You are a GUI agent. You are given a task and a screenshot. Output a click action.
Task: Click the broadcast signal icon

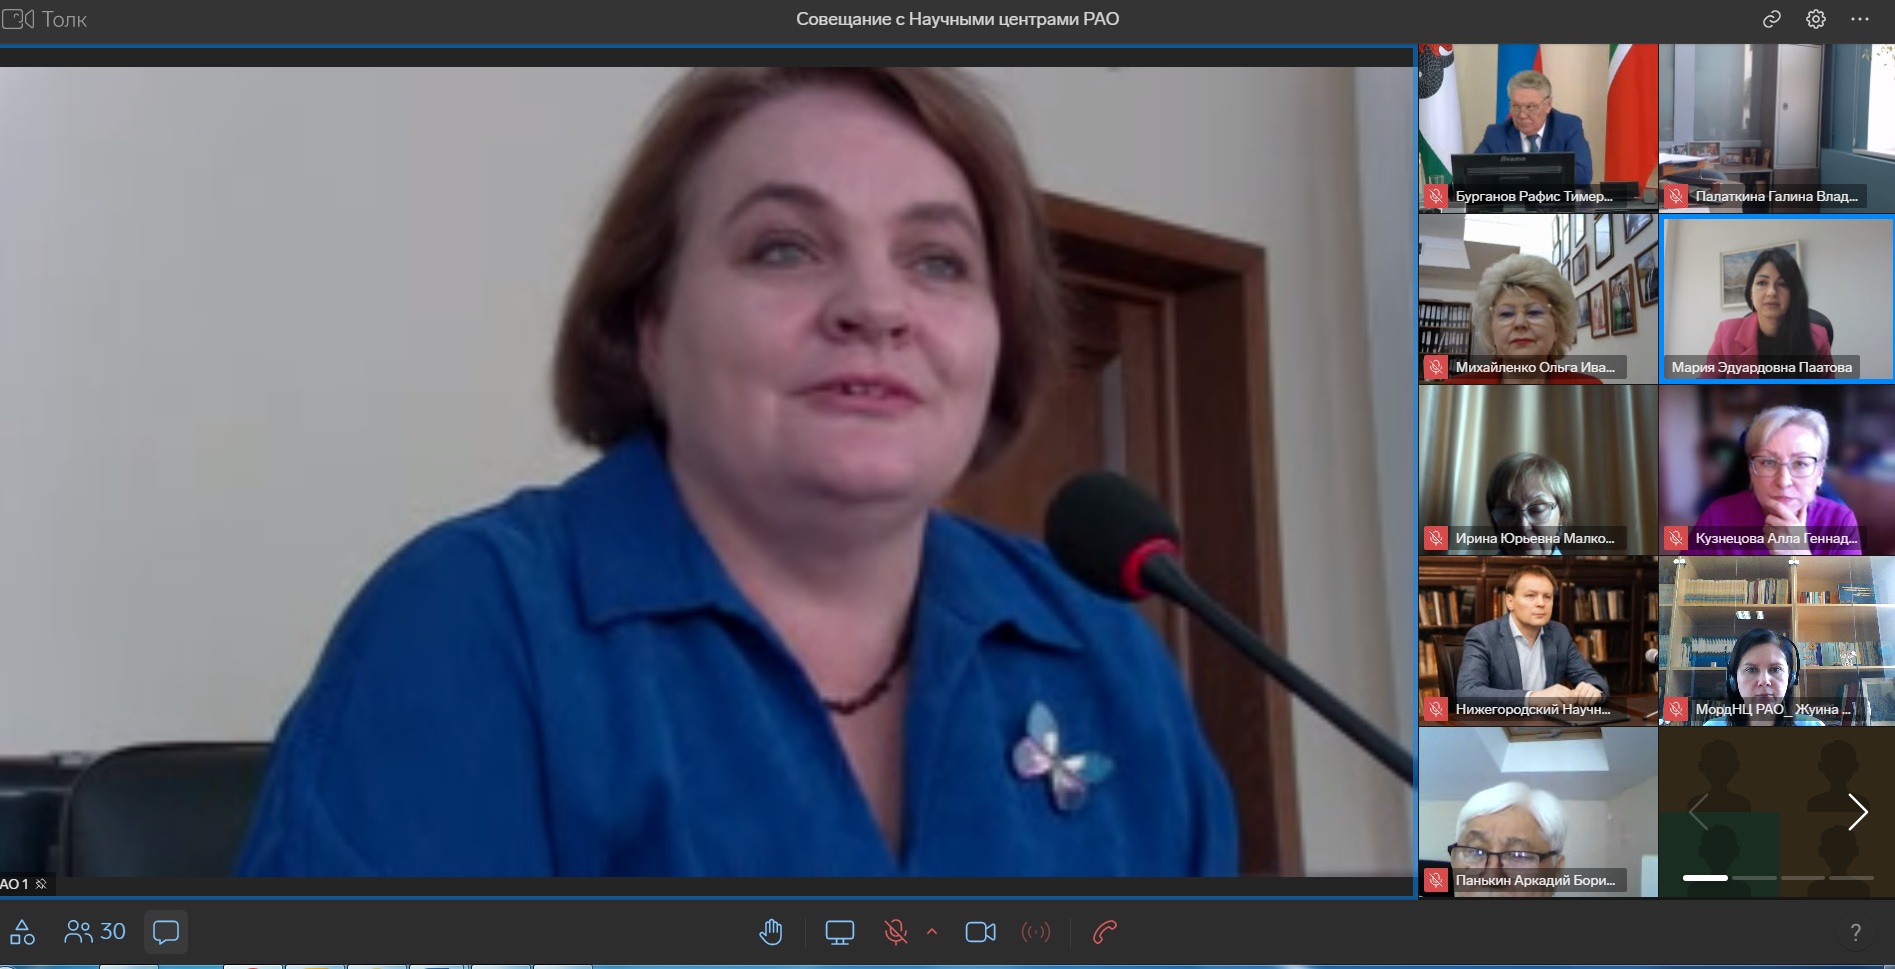[1035, 933]
